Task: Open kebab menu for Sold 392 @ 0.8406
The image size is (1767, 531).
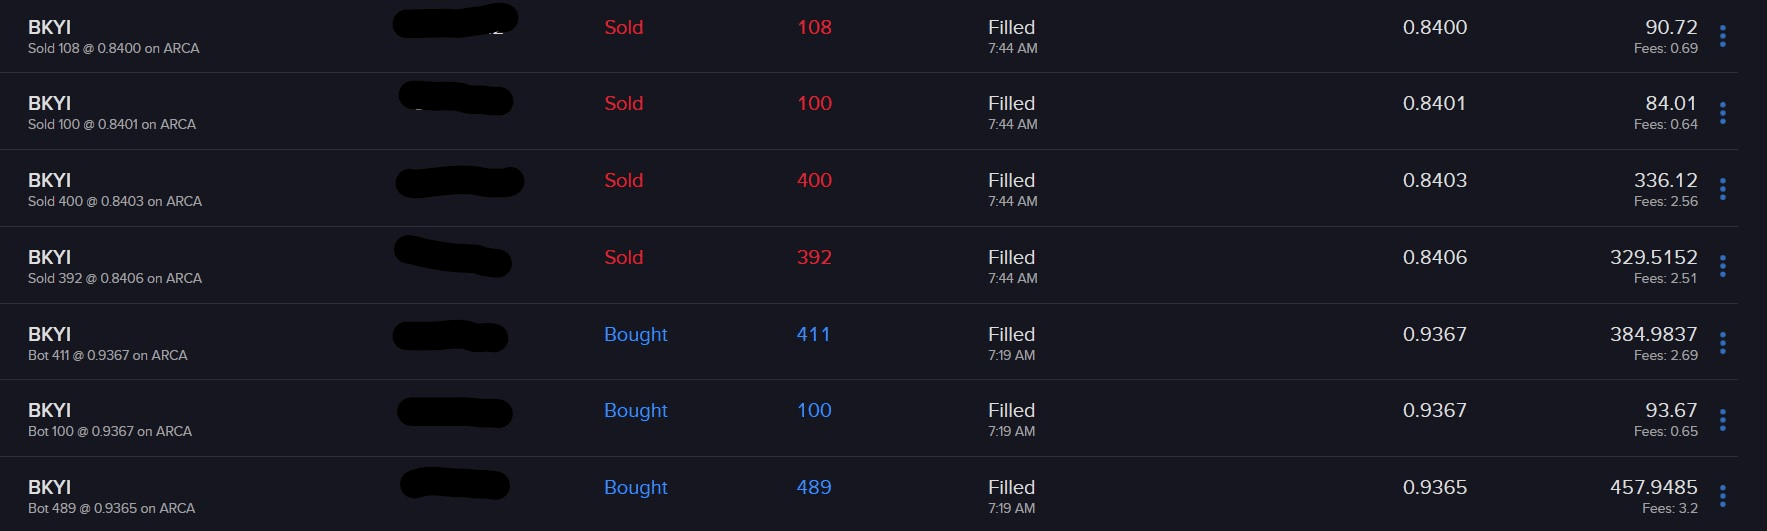Action: tap(1722, 266)
